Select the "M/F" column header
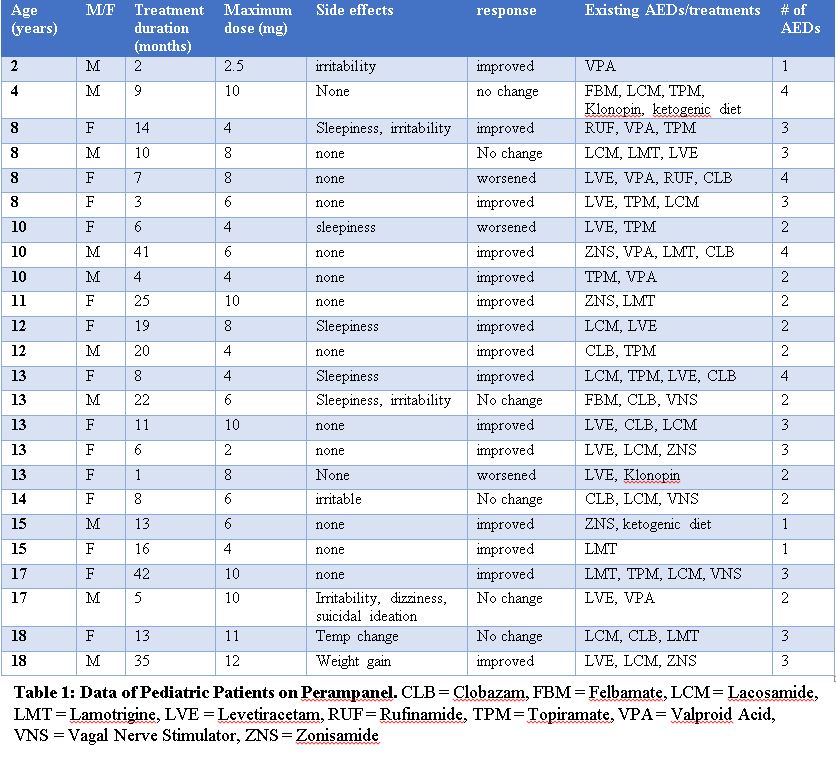The height and width of the screenshot is (766, 836). [x=98, y=11]
